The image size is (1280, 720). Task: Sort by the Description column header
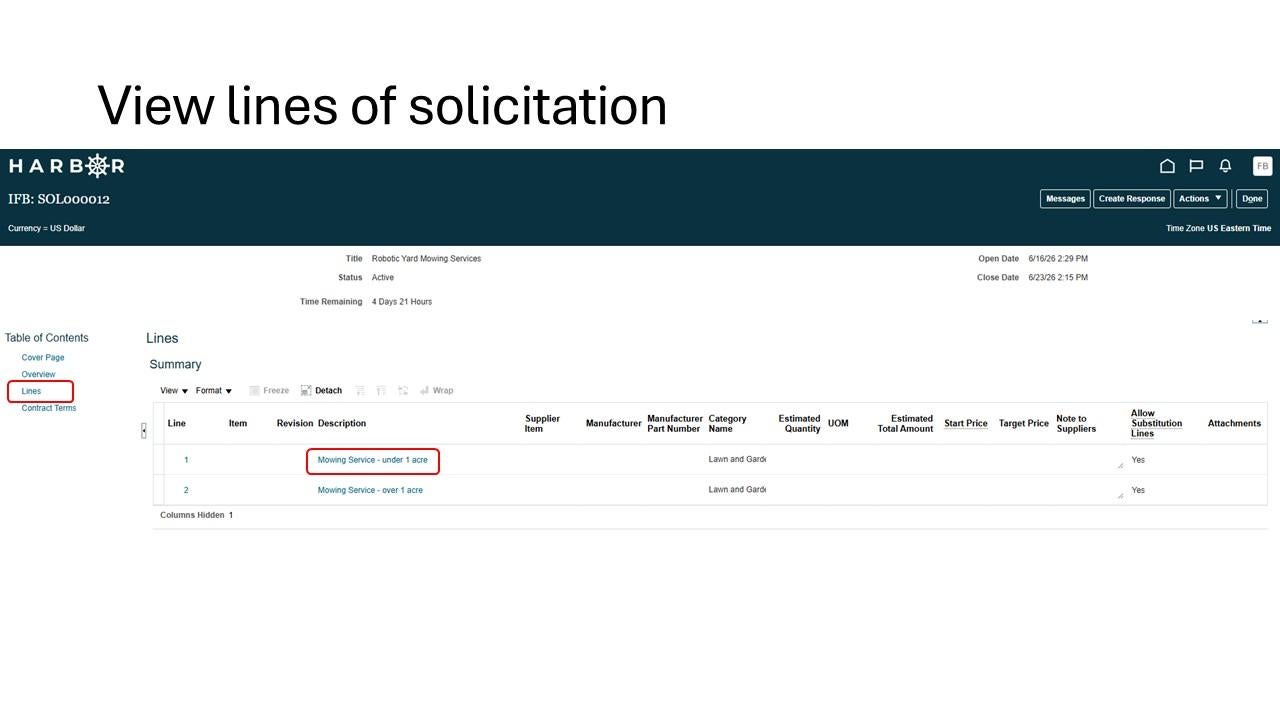coord(342,423)
